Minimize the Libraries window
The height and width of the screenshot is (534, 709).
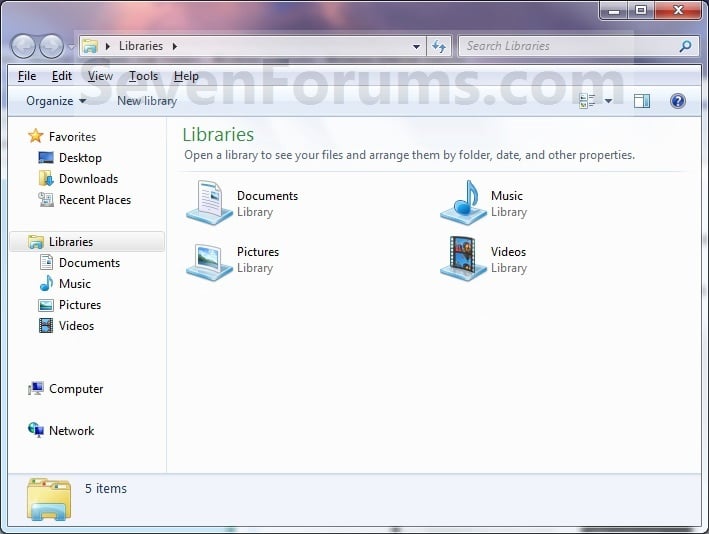point(614,10)
